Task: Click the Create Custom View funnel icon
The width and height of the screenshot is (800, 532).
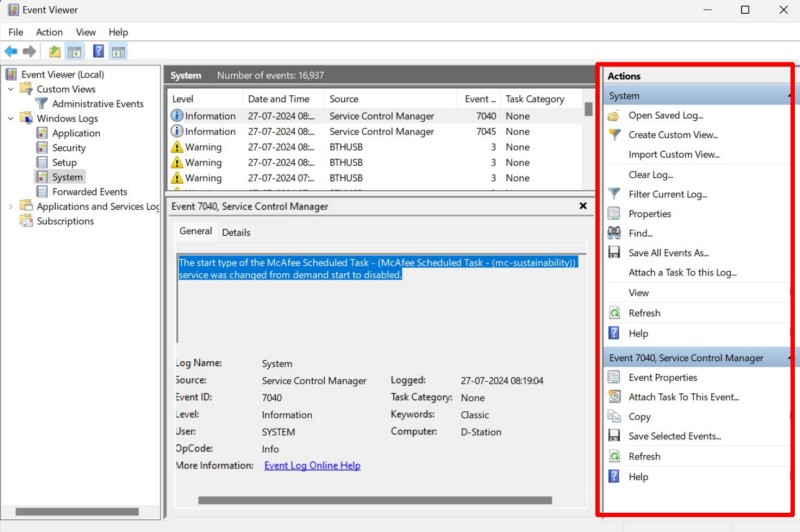Action: click(x=614, y=135)
